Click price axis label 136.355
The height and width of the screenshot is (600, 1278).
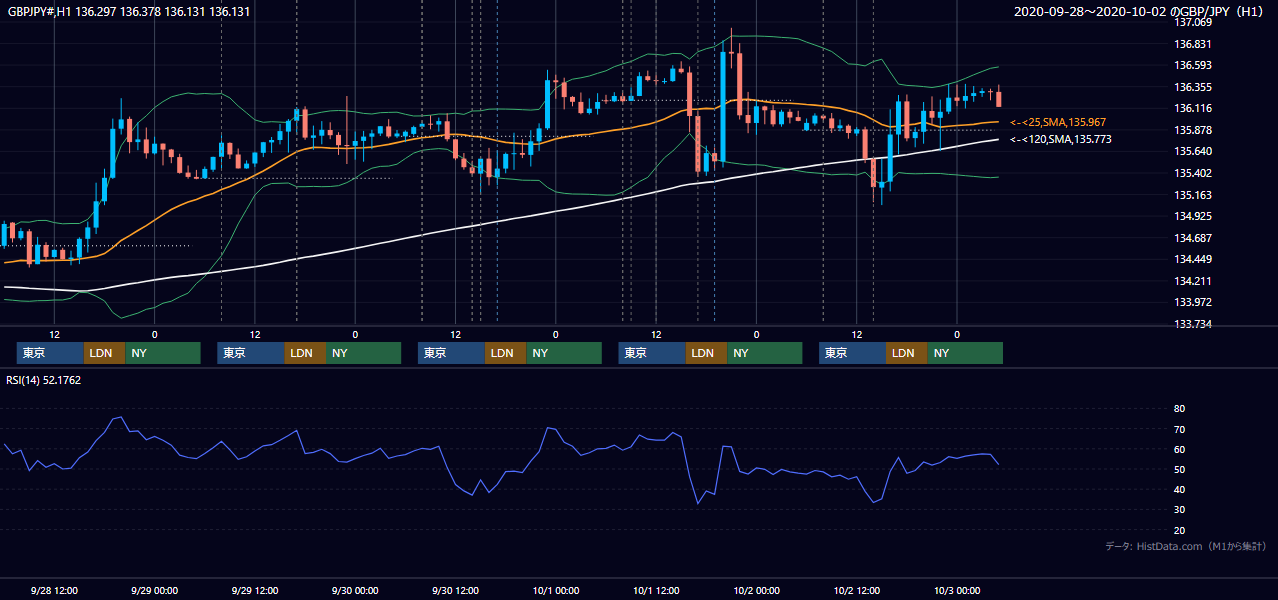coord(1194,87)
